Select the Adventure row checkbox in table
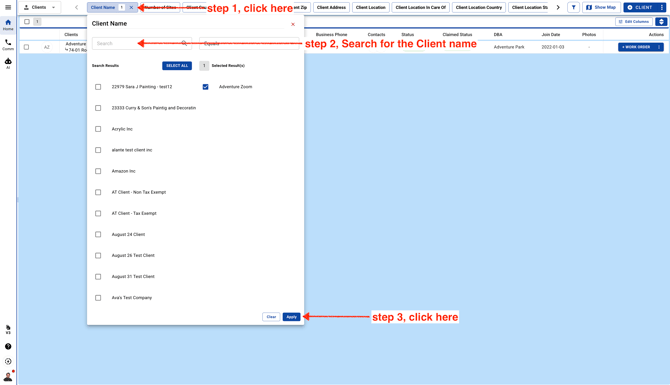The height and width of the screenshot is (385, 670). click(26, 47)
